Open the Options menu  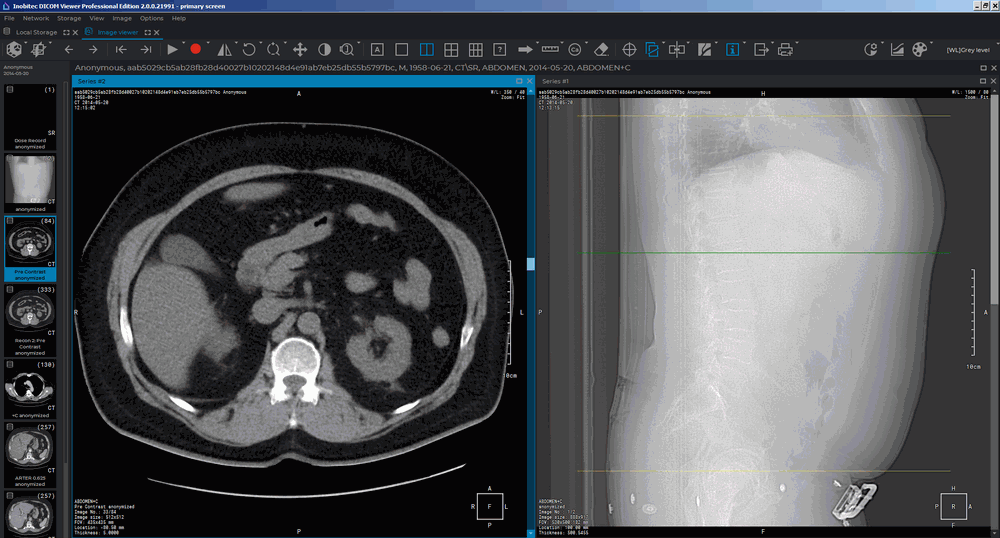(152, 18)
